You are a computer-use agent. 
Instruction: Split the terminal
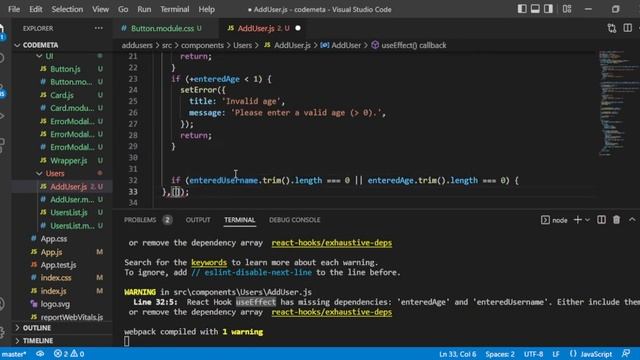pyautogui.click(x=601, y=220)
